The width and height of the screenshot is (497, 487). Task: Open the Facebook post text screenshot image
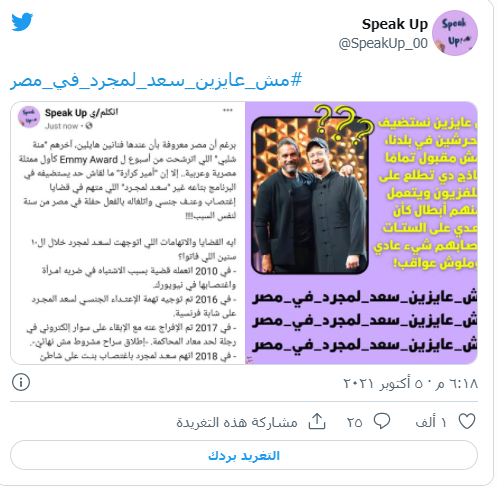tap(128, 233)
